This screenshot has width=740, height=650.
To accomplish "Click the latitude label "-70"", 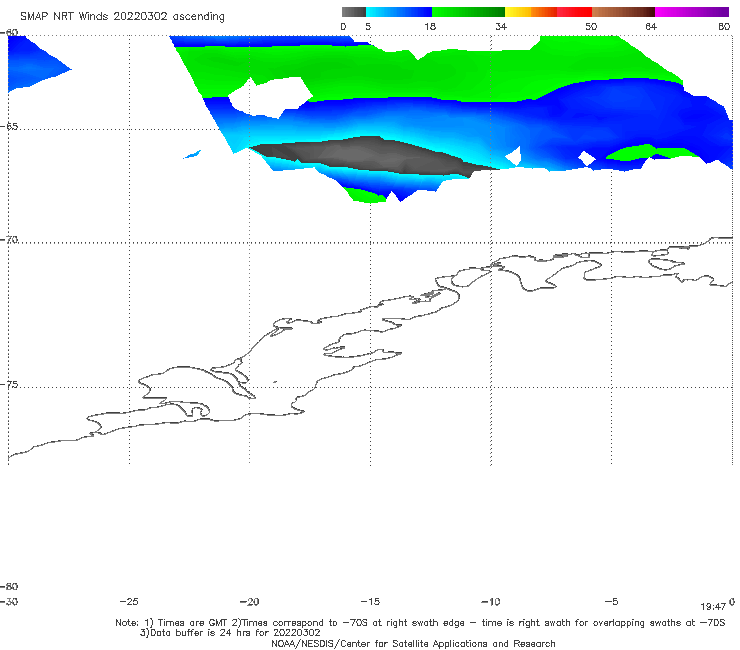I will coord(9,240).
